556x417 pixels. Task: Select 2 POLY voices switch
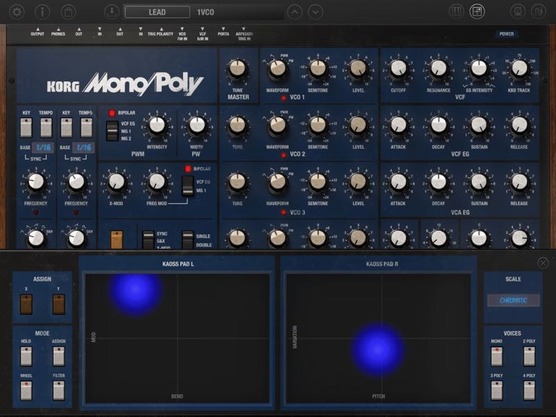pyautogui.click(x=529, y=356)
